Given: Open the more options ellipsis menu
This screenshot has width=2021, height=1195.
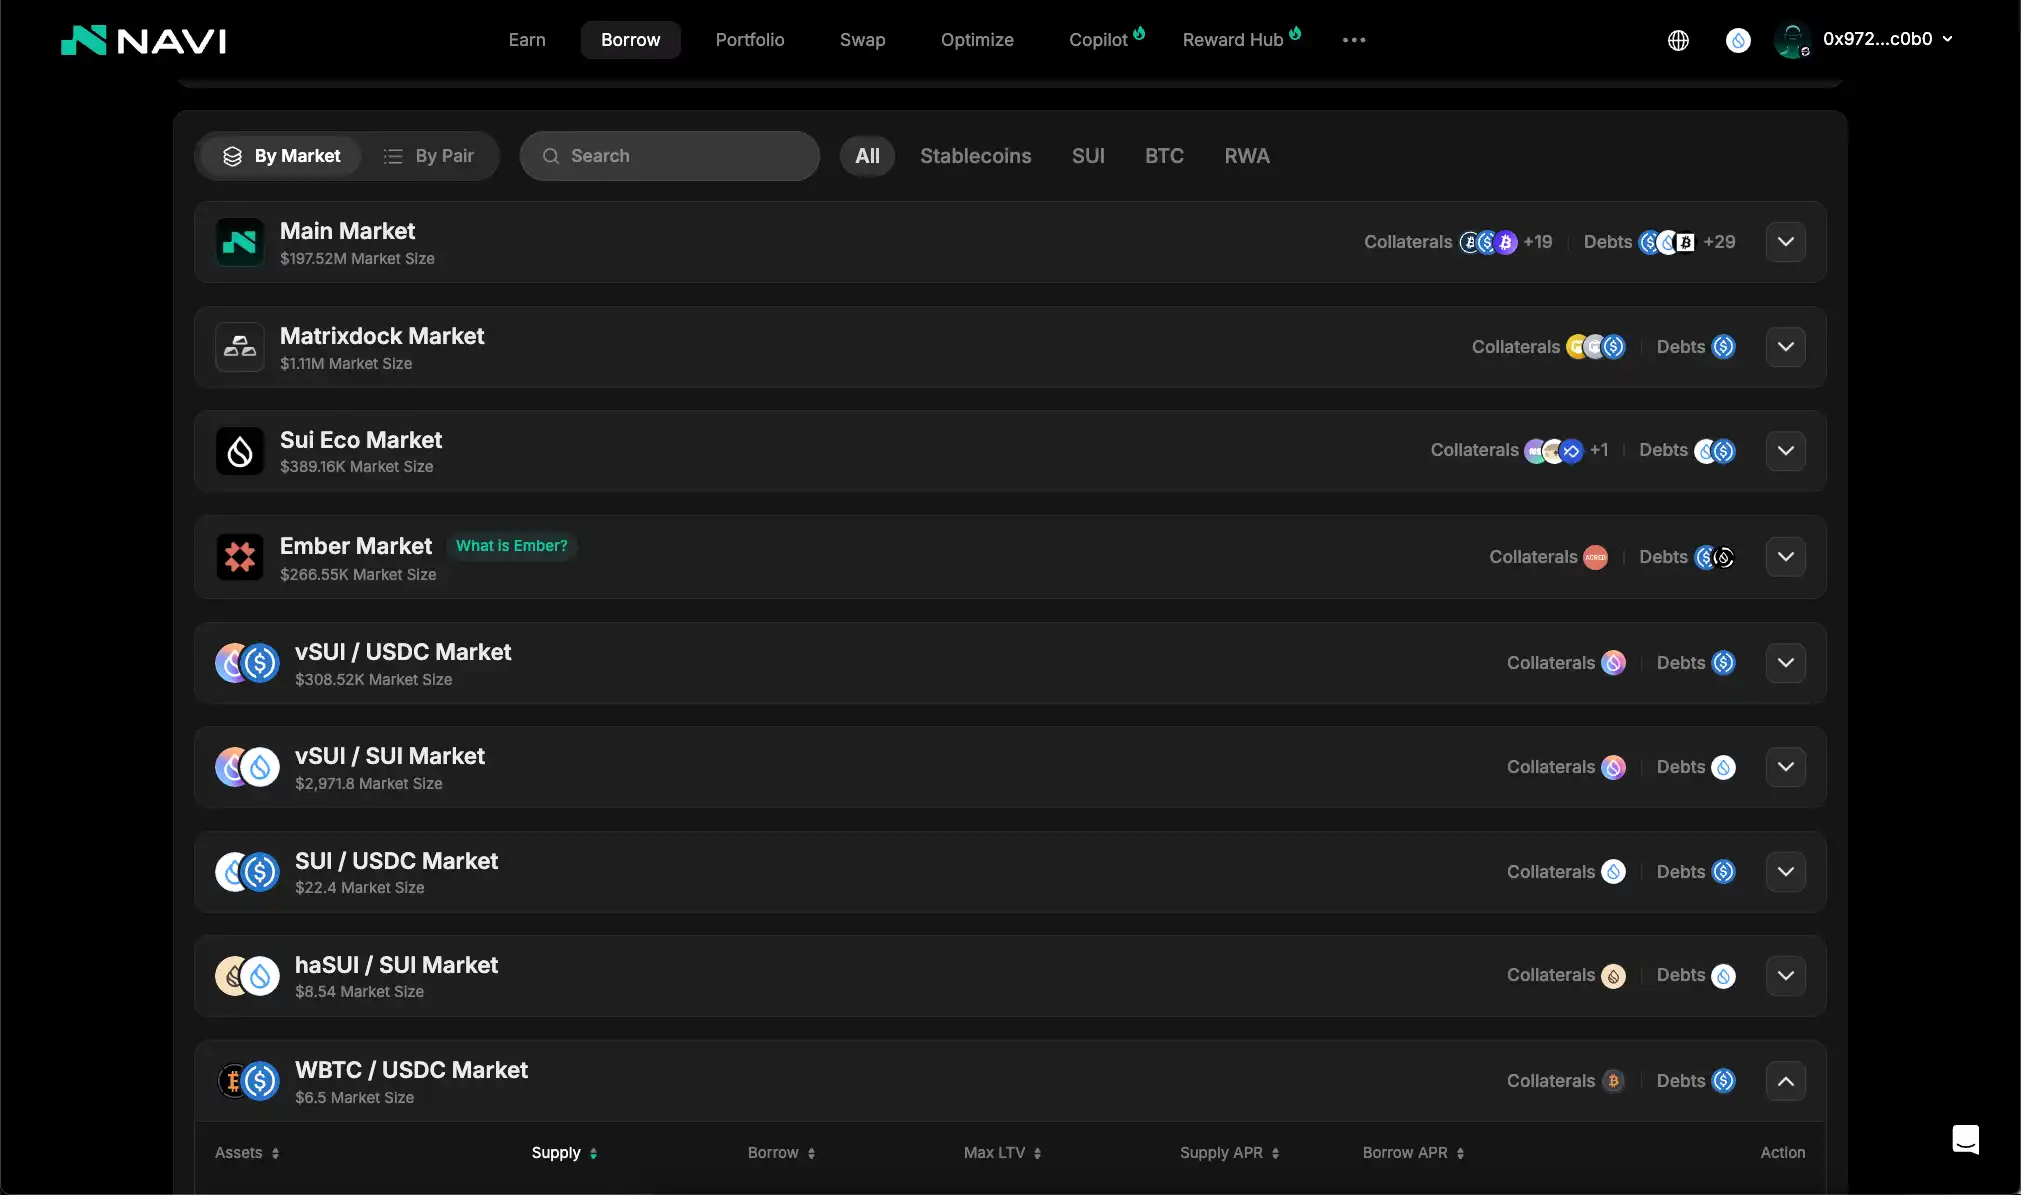Looking at the screenshot, I should 1354,40.
